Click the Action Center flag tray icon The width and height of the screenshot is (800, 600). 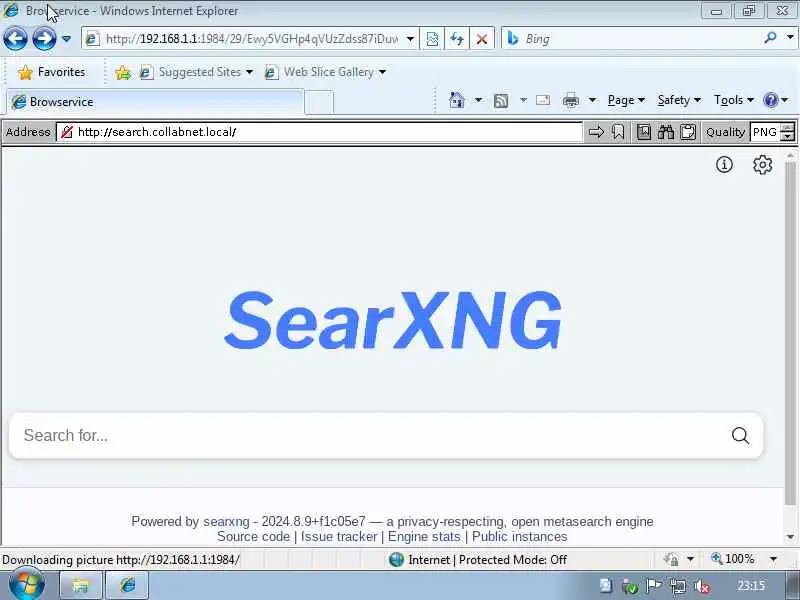(654, 586)
